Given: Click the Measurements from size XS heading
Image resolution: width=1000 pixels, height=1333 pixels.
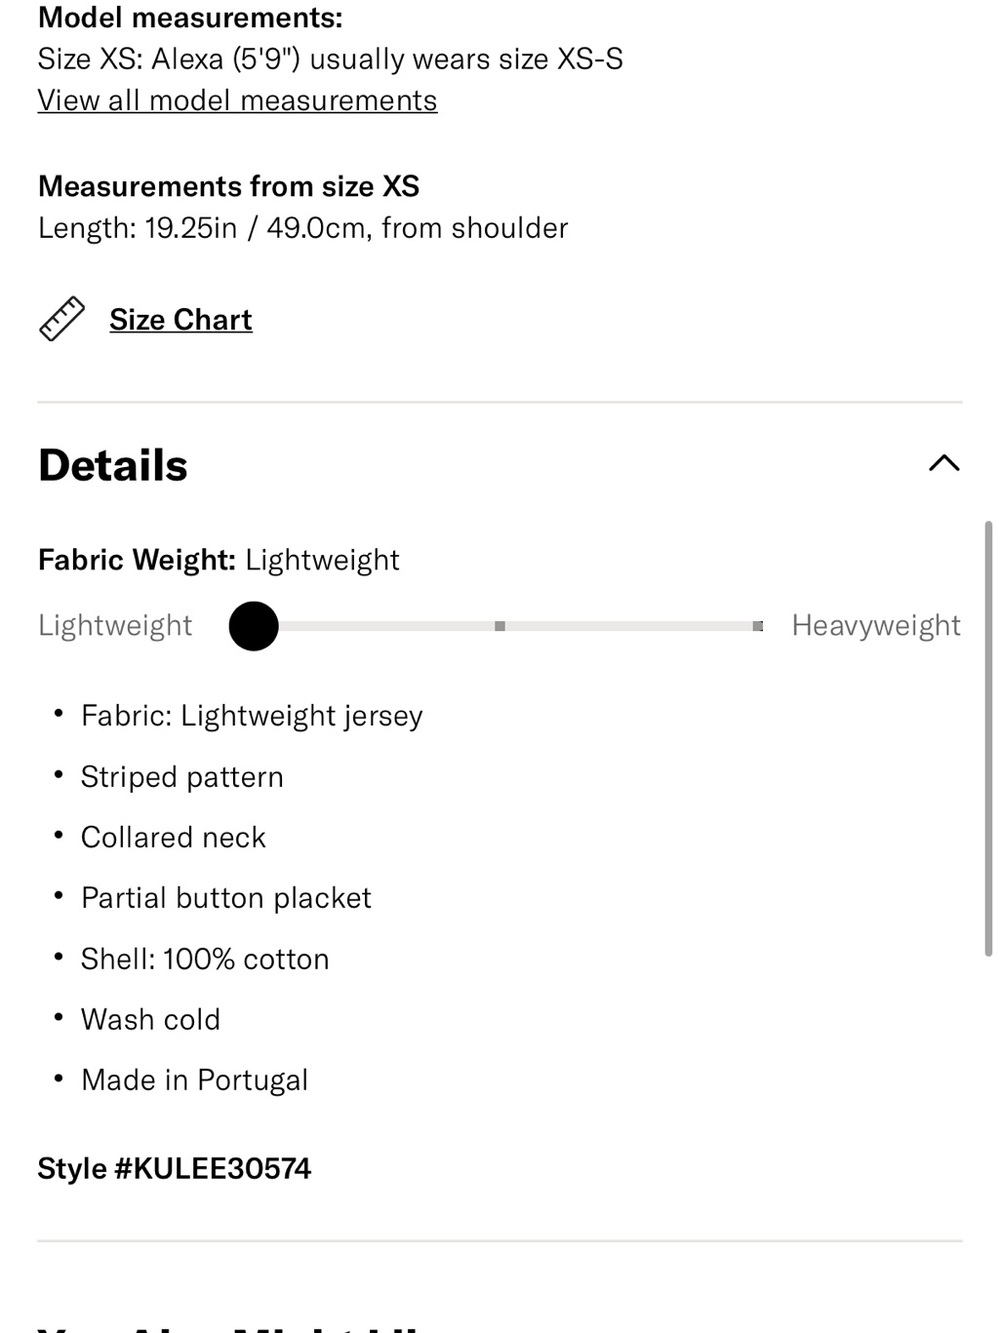Looking at the screenshot, I should [x=229, y=187].
